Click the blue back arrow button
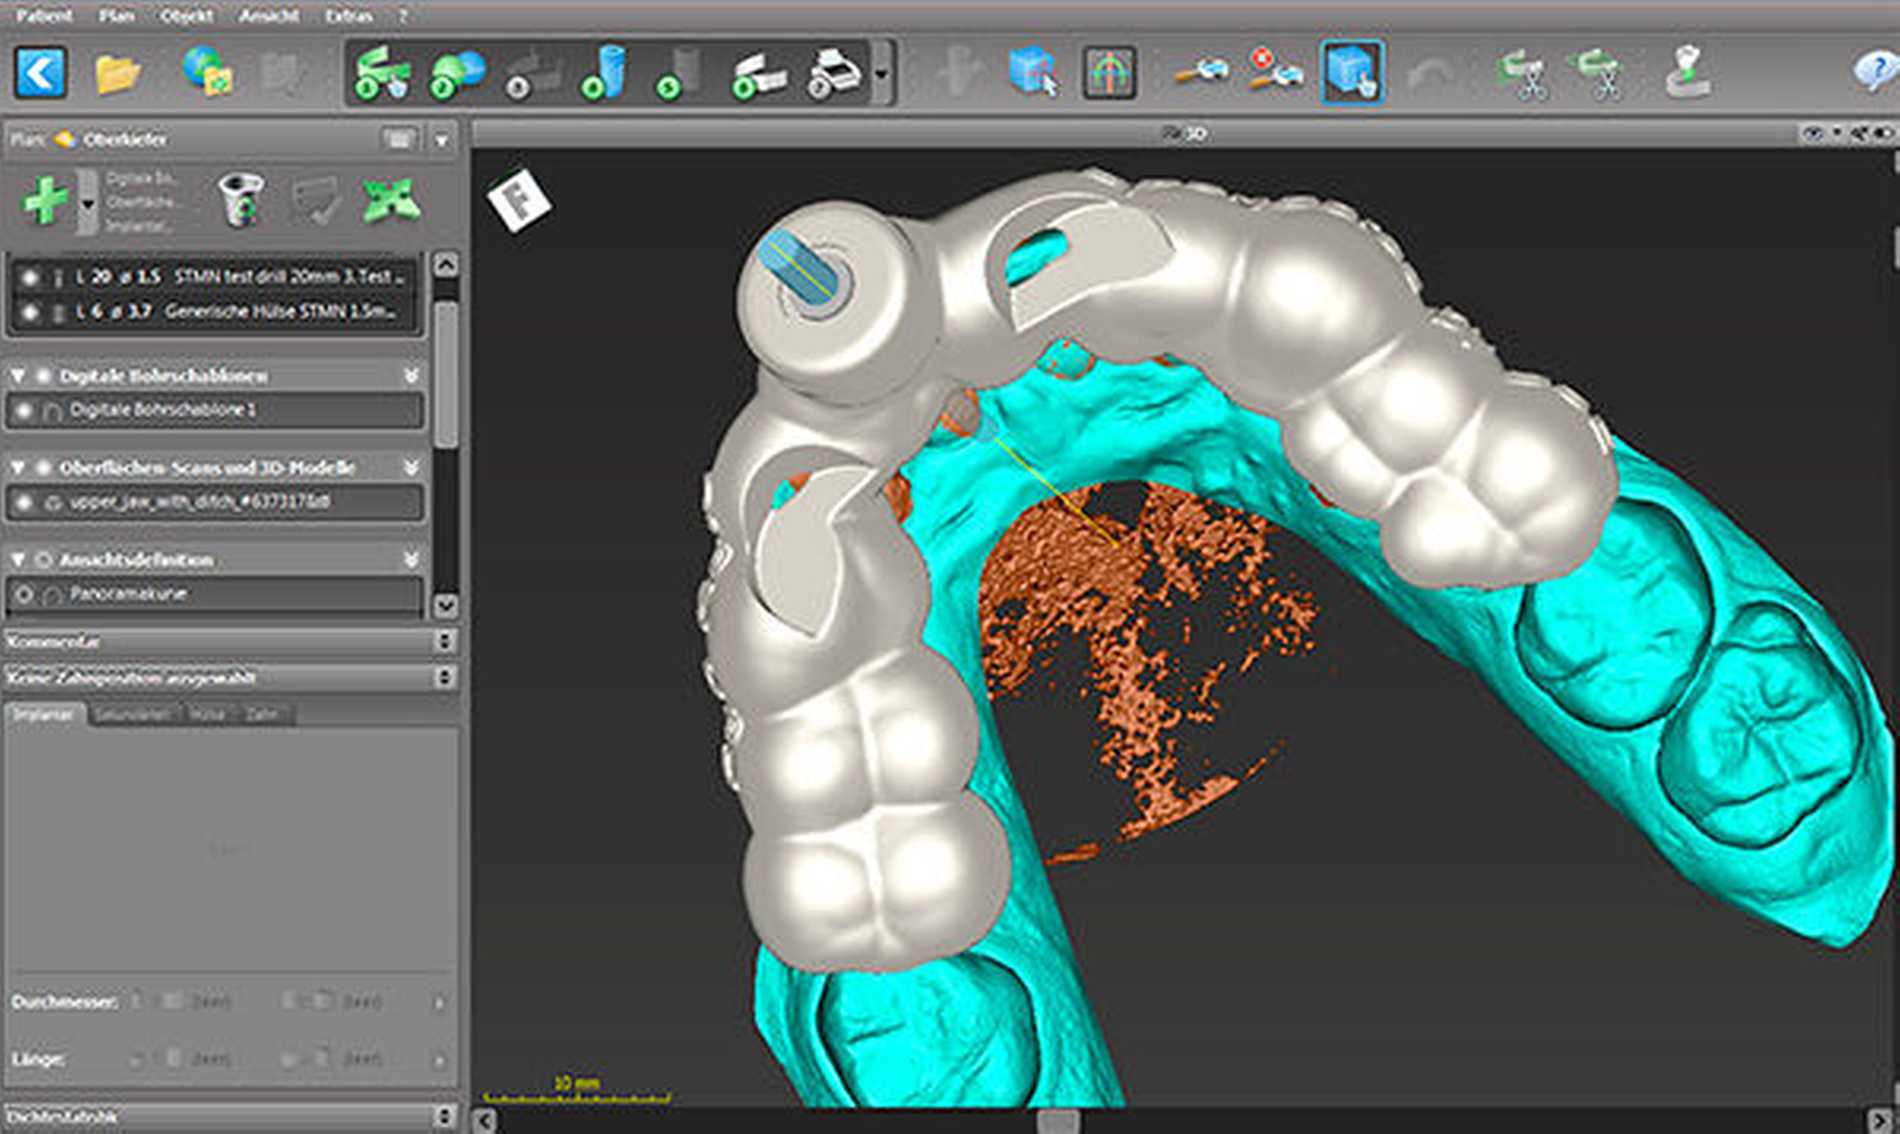 (x=41, y=73)
